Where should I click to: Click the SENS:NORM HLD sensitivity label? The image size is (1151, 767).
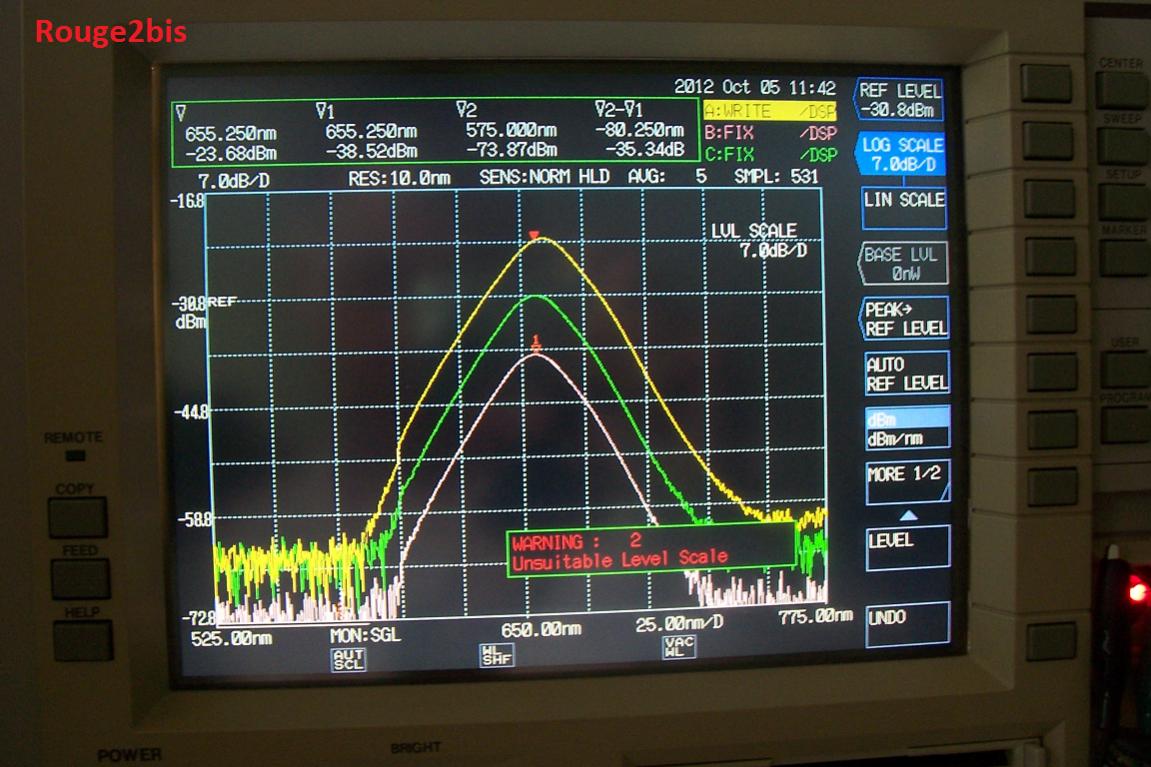point(545,177)
